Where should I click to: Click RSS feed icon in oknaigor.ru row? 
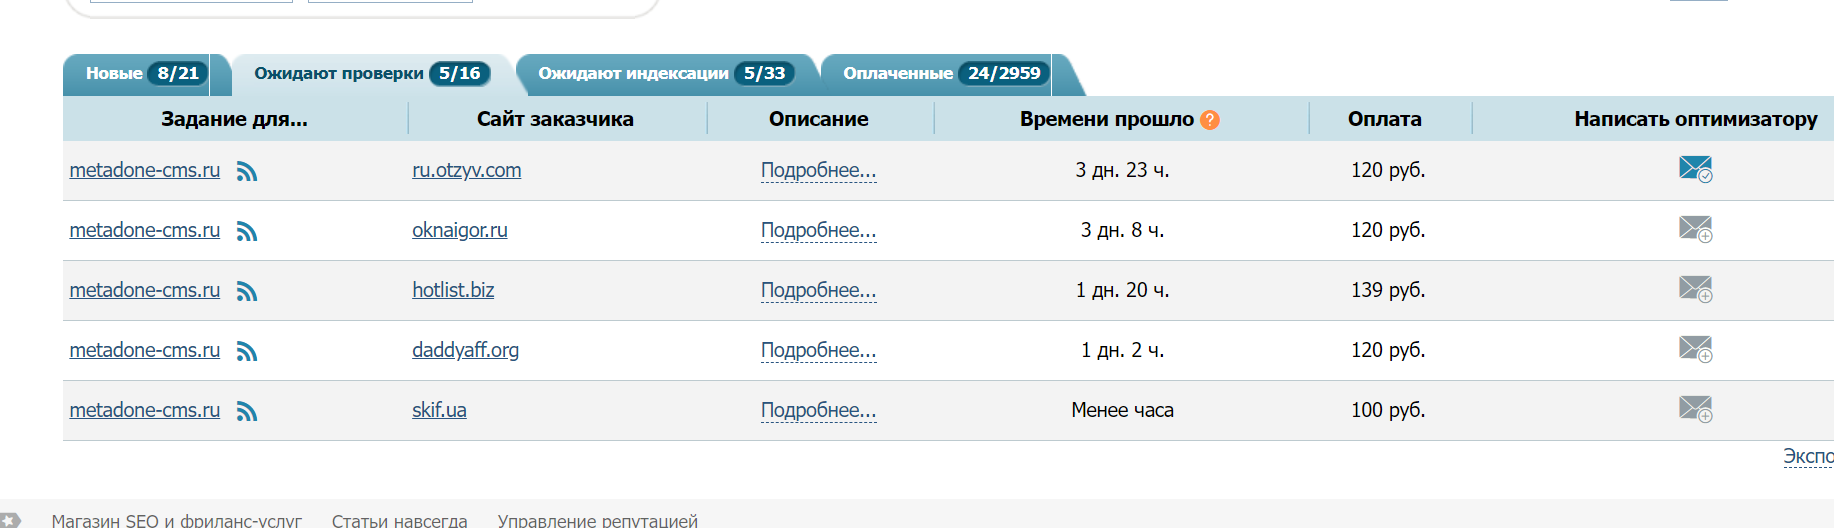(247, 232)
